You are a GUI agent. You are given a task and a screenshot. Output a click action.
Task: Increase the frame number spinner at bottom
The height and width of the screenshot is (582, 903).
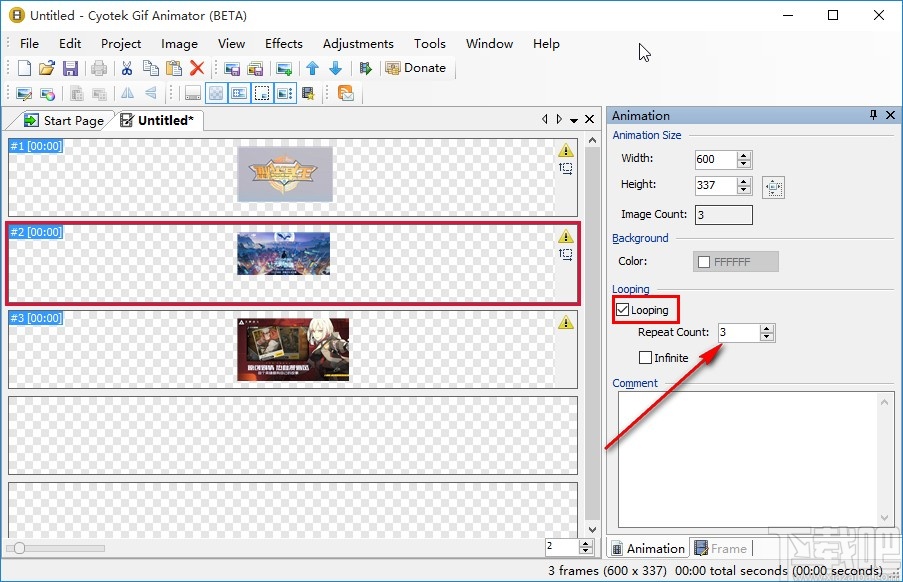coord(586,543)
